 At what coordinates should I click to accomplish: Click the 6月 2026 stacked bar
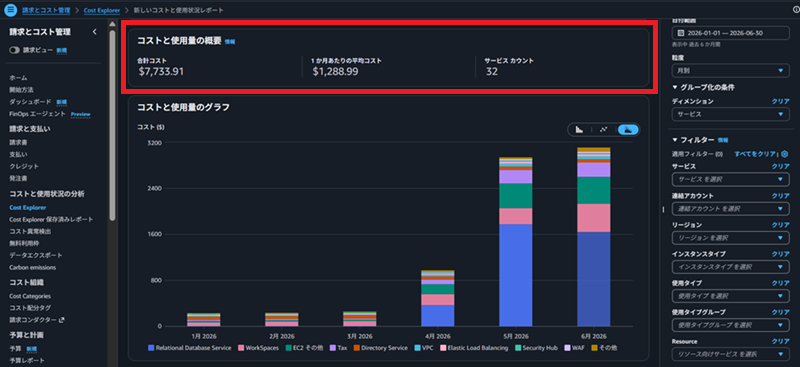(x=593, y=237)
